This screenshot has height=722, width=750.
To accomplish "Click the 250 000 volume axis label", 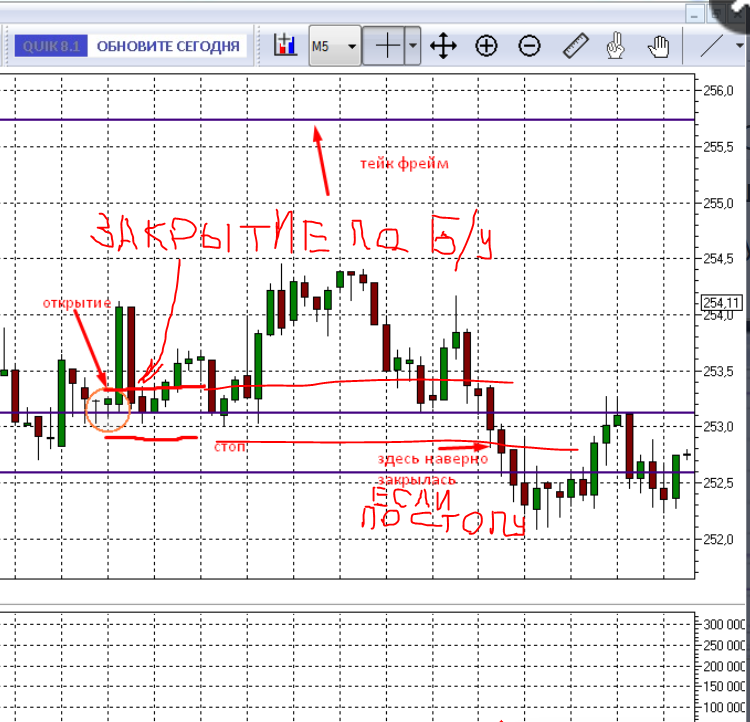I will click(x=724, y=645).
